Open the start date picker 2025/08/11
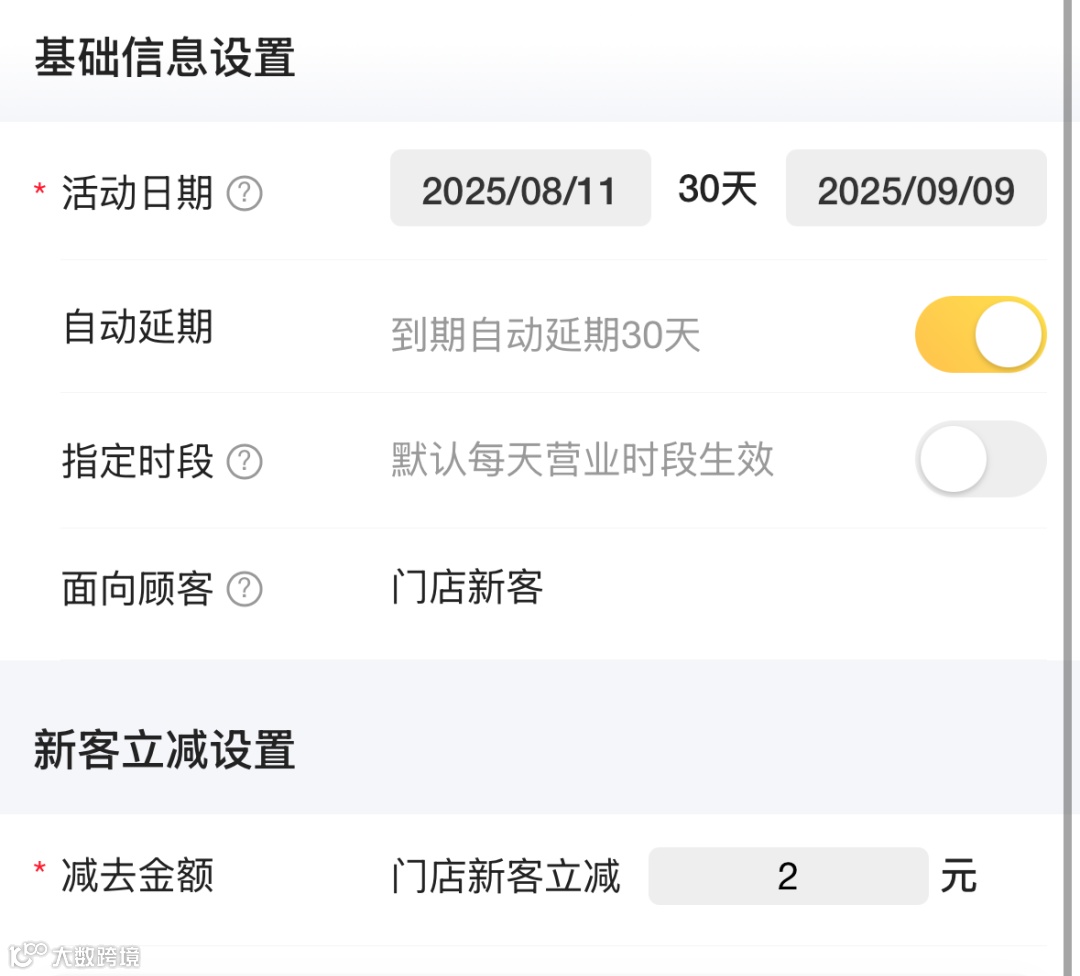 point(520,189)
